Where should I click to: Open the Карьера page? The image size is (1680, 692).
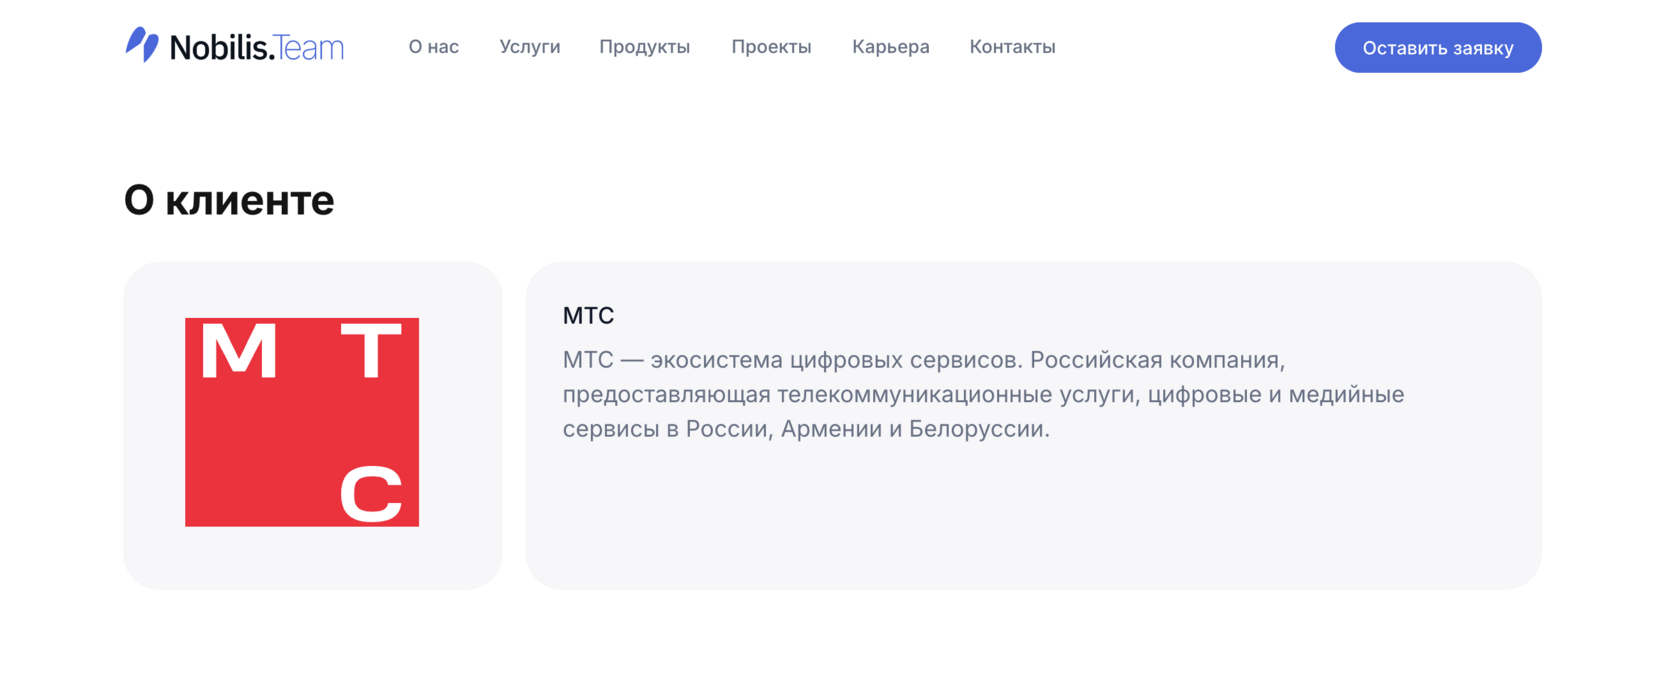890,46
